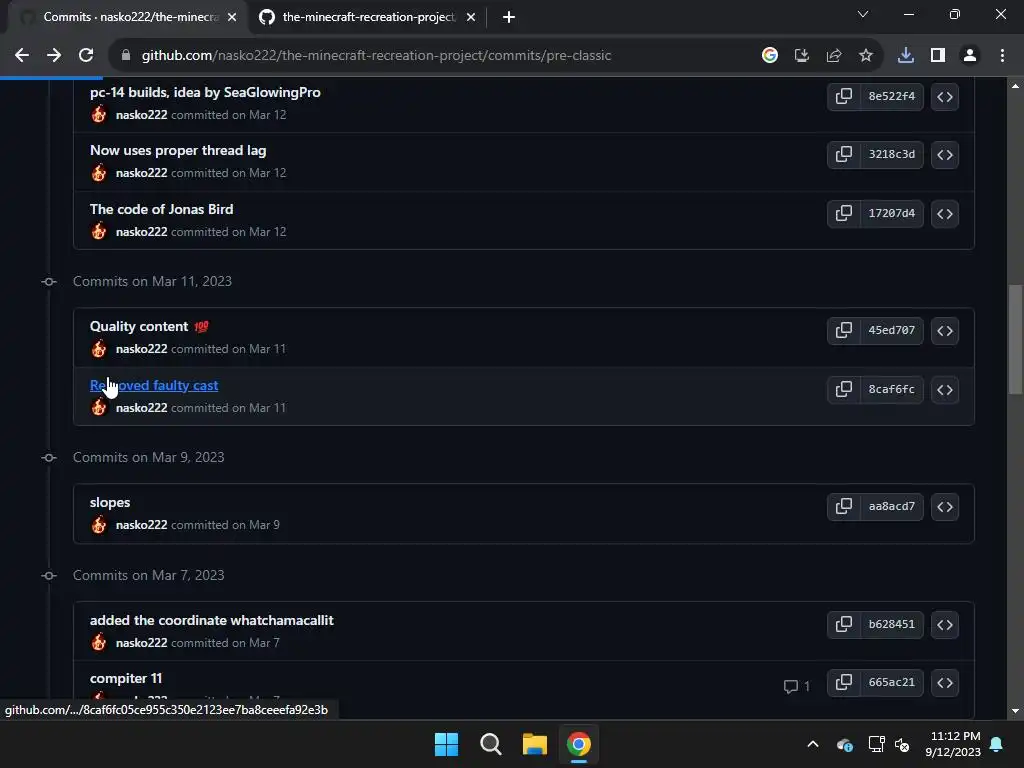Open Chrome downloads

(906, 56)
